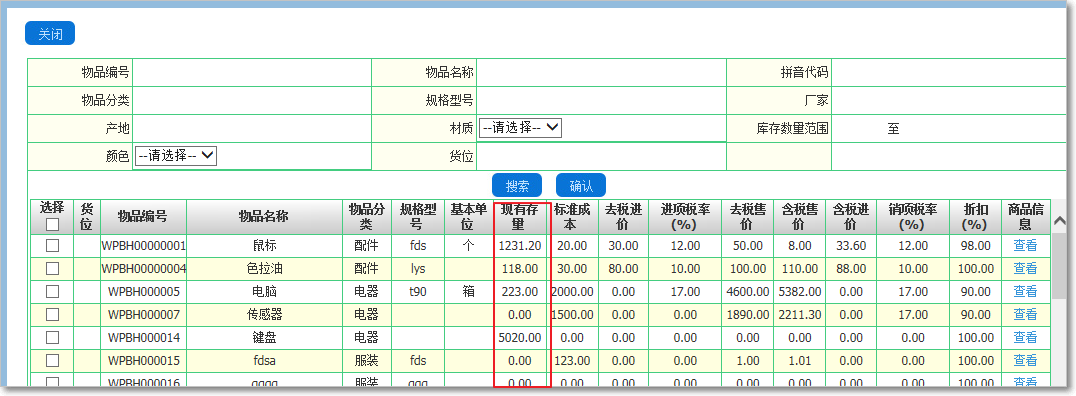The image size is (1076, 396).
Task: Click stock value 223.00
Action: [x=519, y=292]
